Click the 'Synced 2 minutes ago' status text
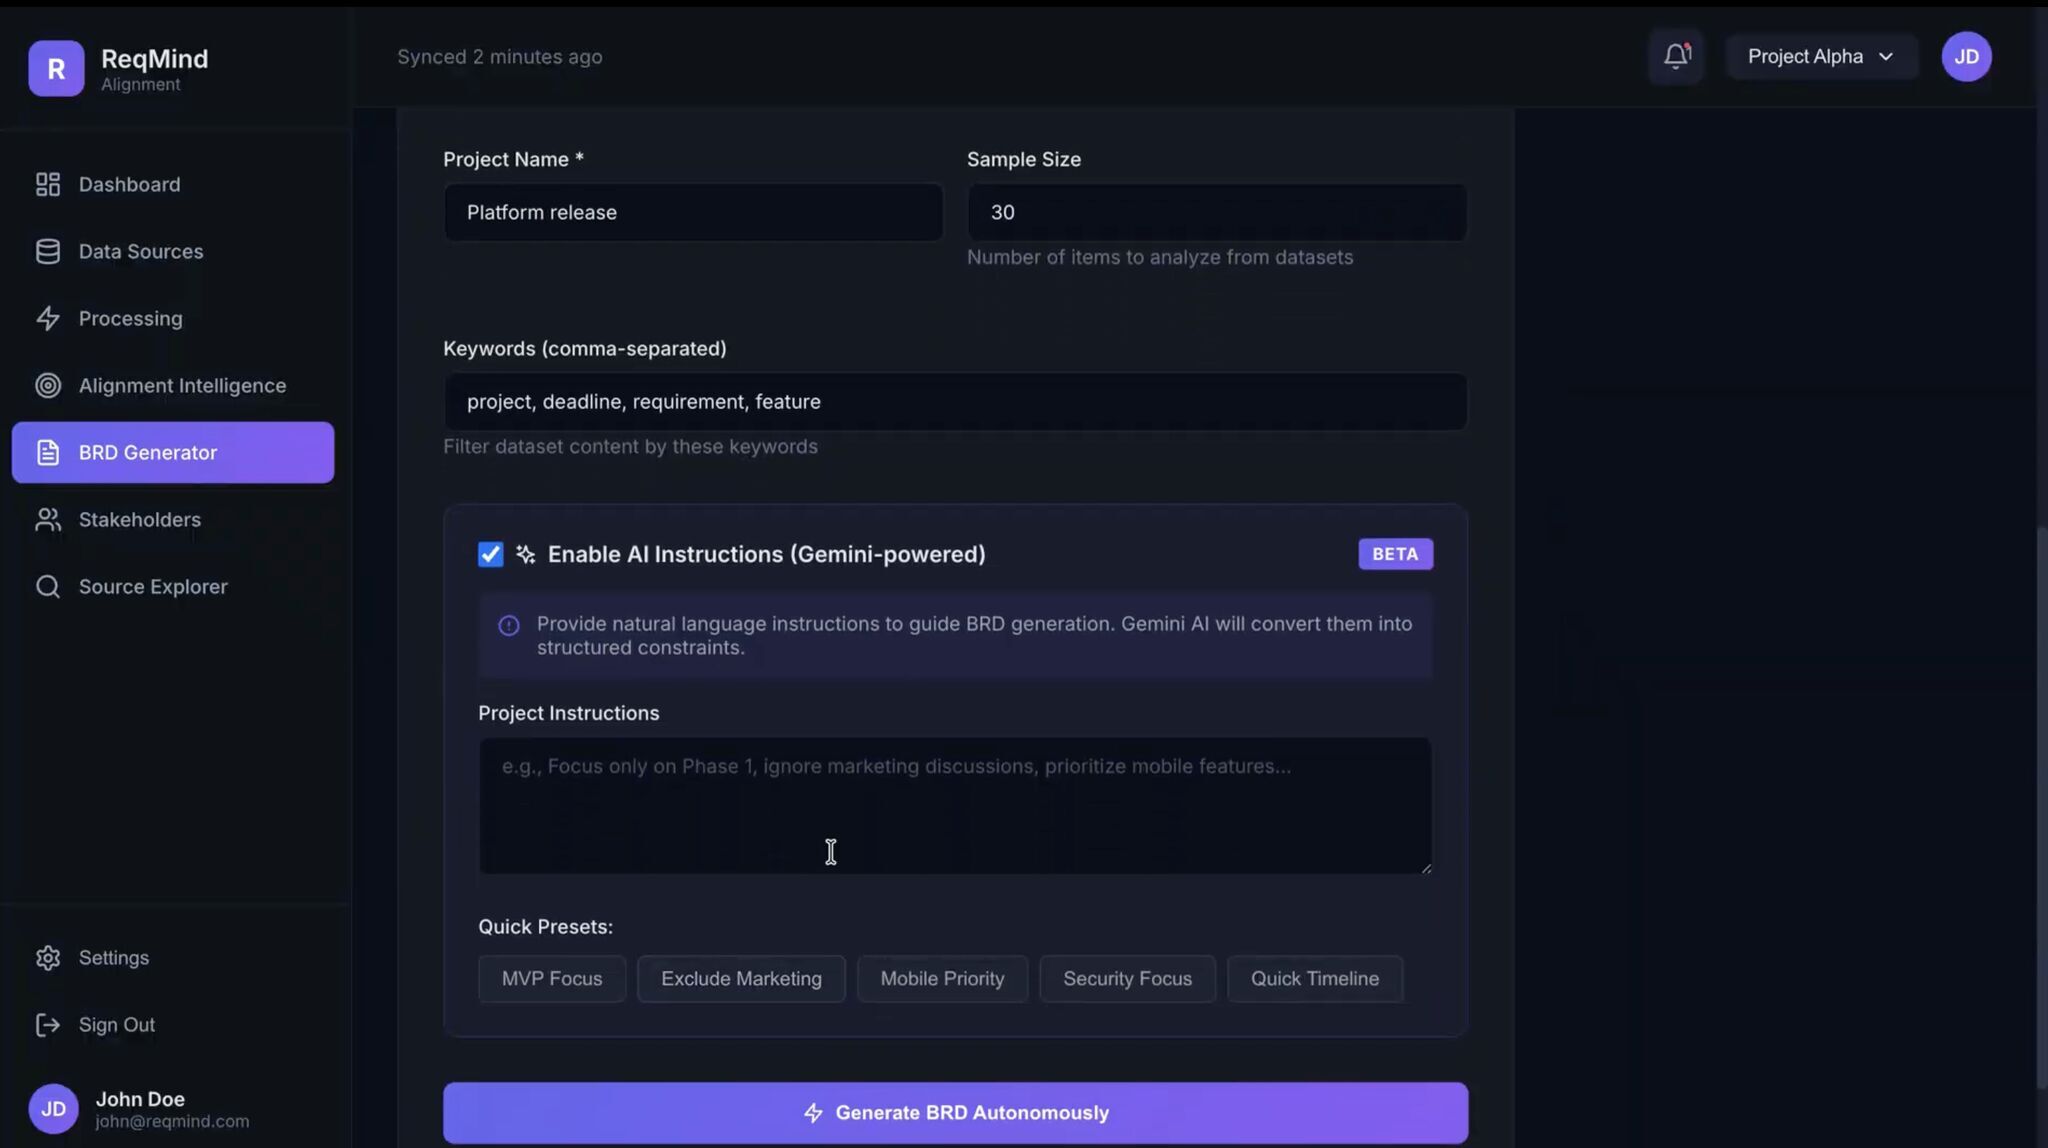This screenshot has width=2048, height=1148. coord(500,57)
